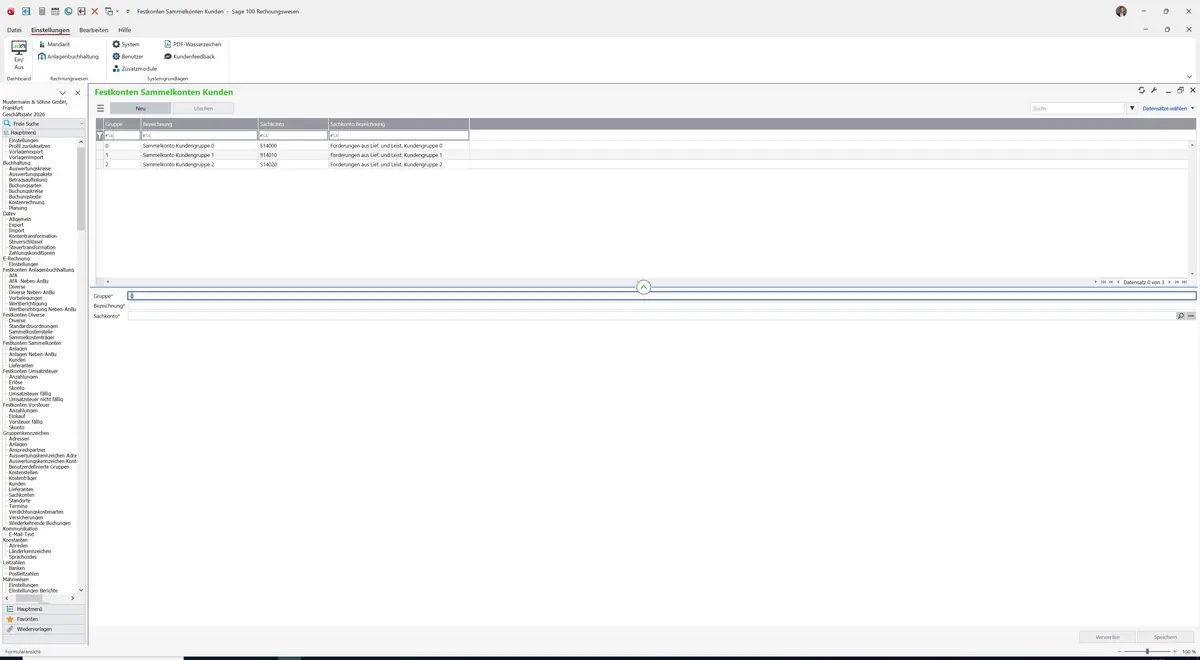Open the hamburger menu beside Neu
The image size is (1200, 660).
(x=100, y=108)
